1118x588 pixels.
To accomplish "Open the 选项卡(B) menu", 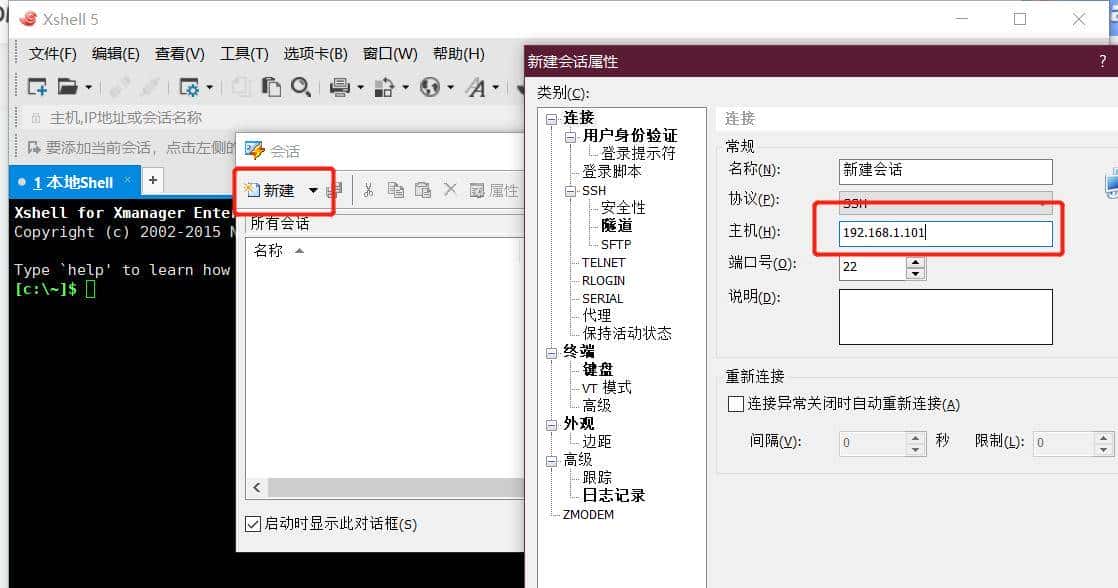I will (315, 54).
